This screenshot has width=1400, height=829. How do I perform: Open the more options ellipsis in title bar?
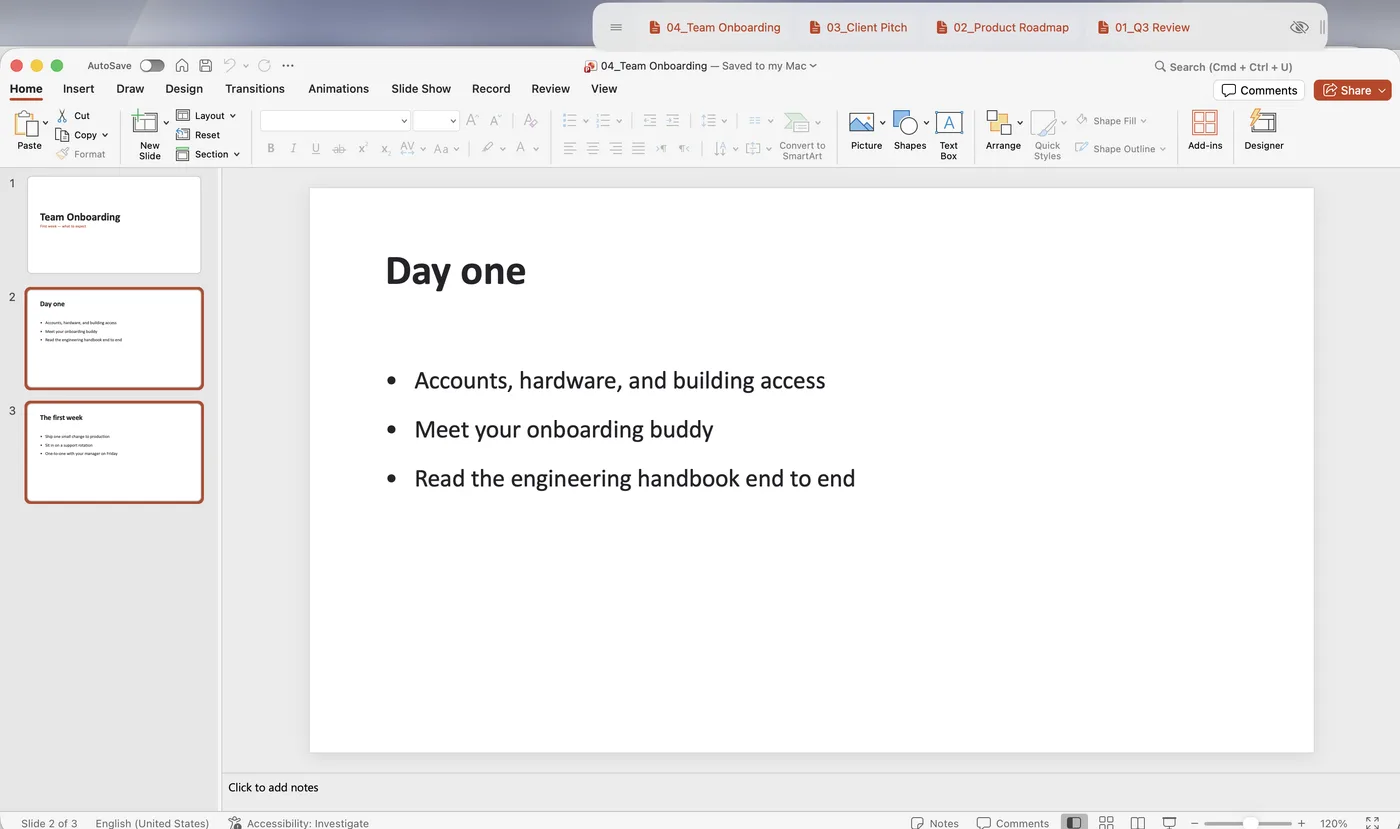click(x=288, y=66)
